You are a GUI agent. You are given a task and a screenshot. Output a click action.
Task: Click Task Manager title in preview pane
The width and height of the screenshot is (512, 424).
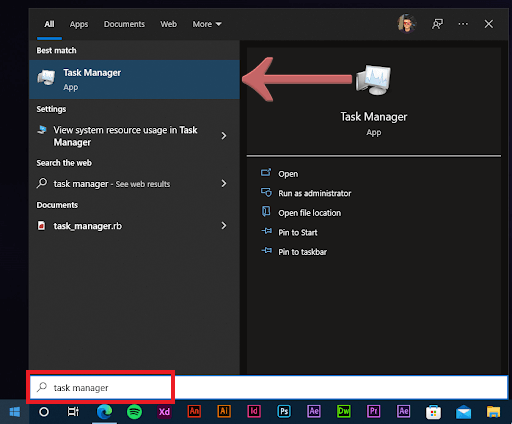click(x=374, y=117)
